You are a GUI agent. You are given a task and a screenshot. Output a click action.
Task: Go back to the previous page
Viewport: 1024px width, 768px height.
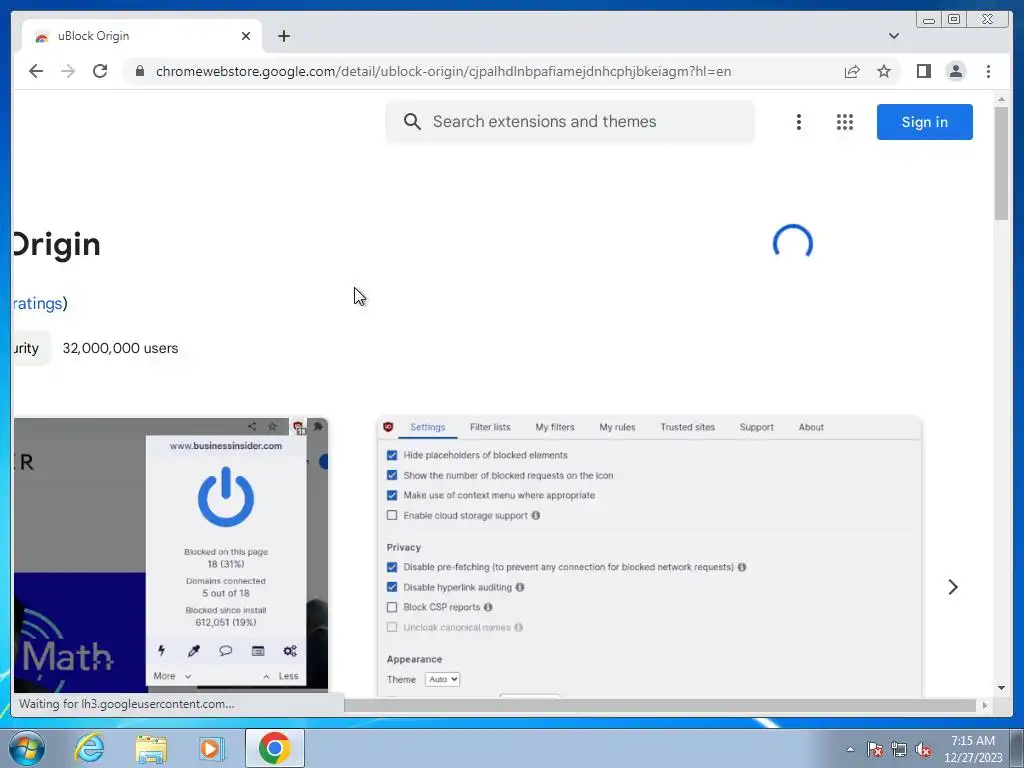click(x=36, y=71)
